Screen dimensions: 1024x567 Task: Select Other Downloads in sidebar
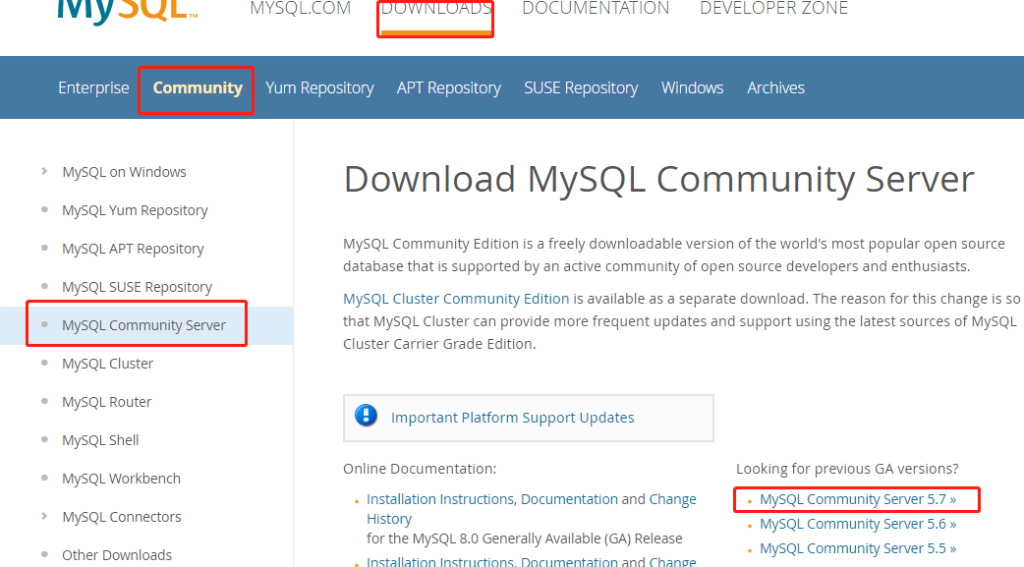(117, 555)
